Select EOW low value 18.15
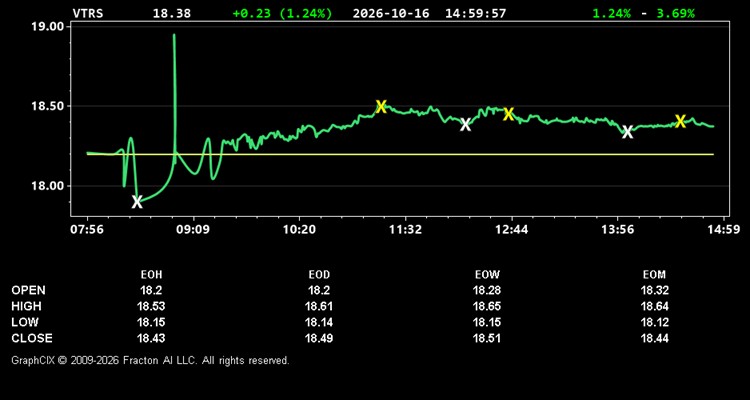Image resolution: width=750 pixels, height=400 pixels. (487, 322)
